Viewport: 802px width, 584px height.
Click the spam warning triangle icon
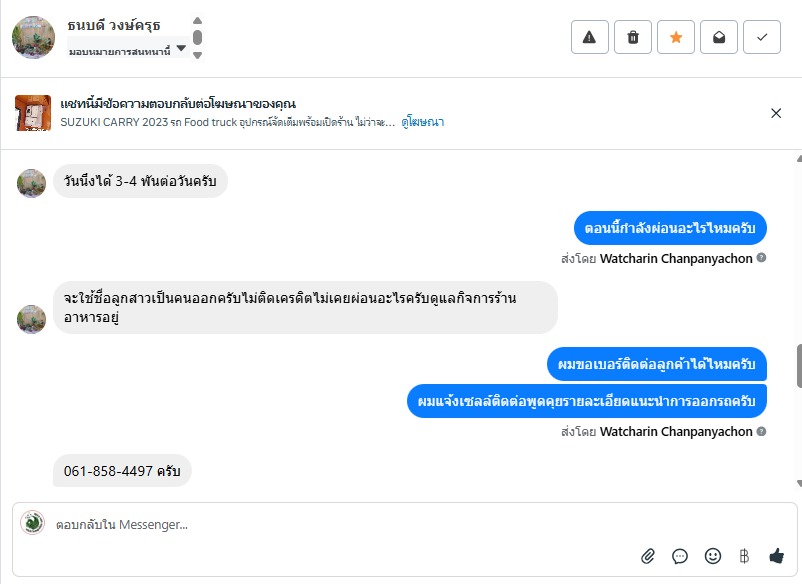coord(589,37)
